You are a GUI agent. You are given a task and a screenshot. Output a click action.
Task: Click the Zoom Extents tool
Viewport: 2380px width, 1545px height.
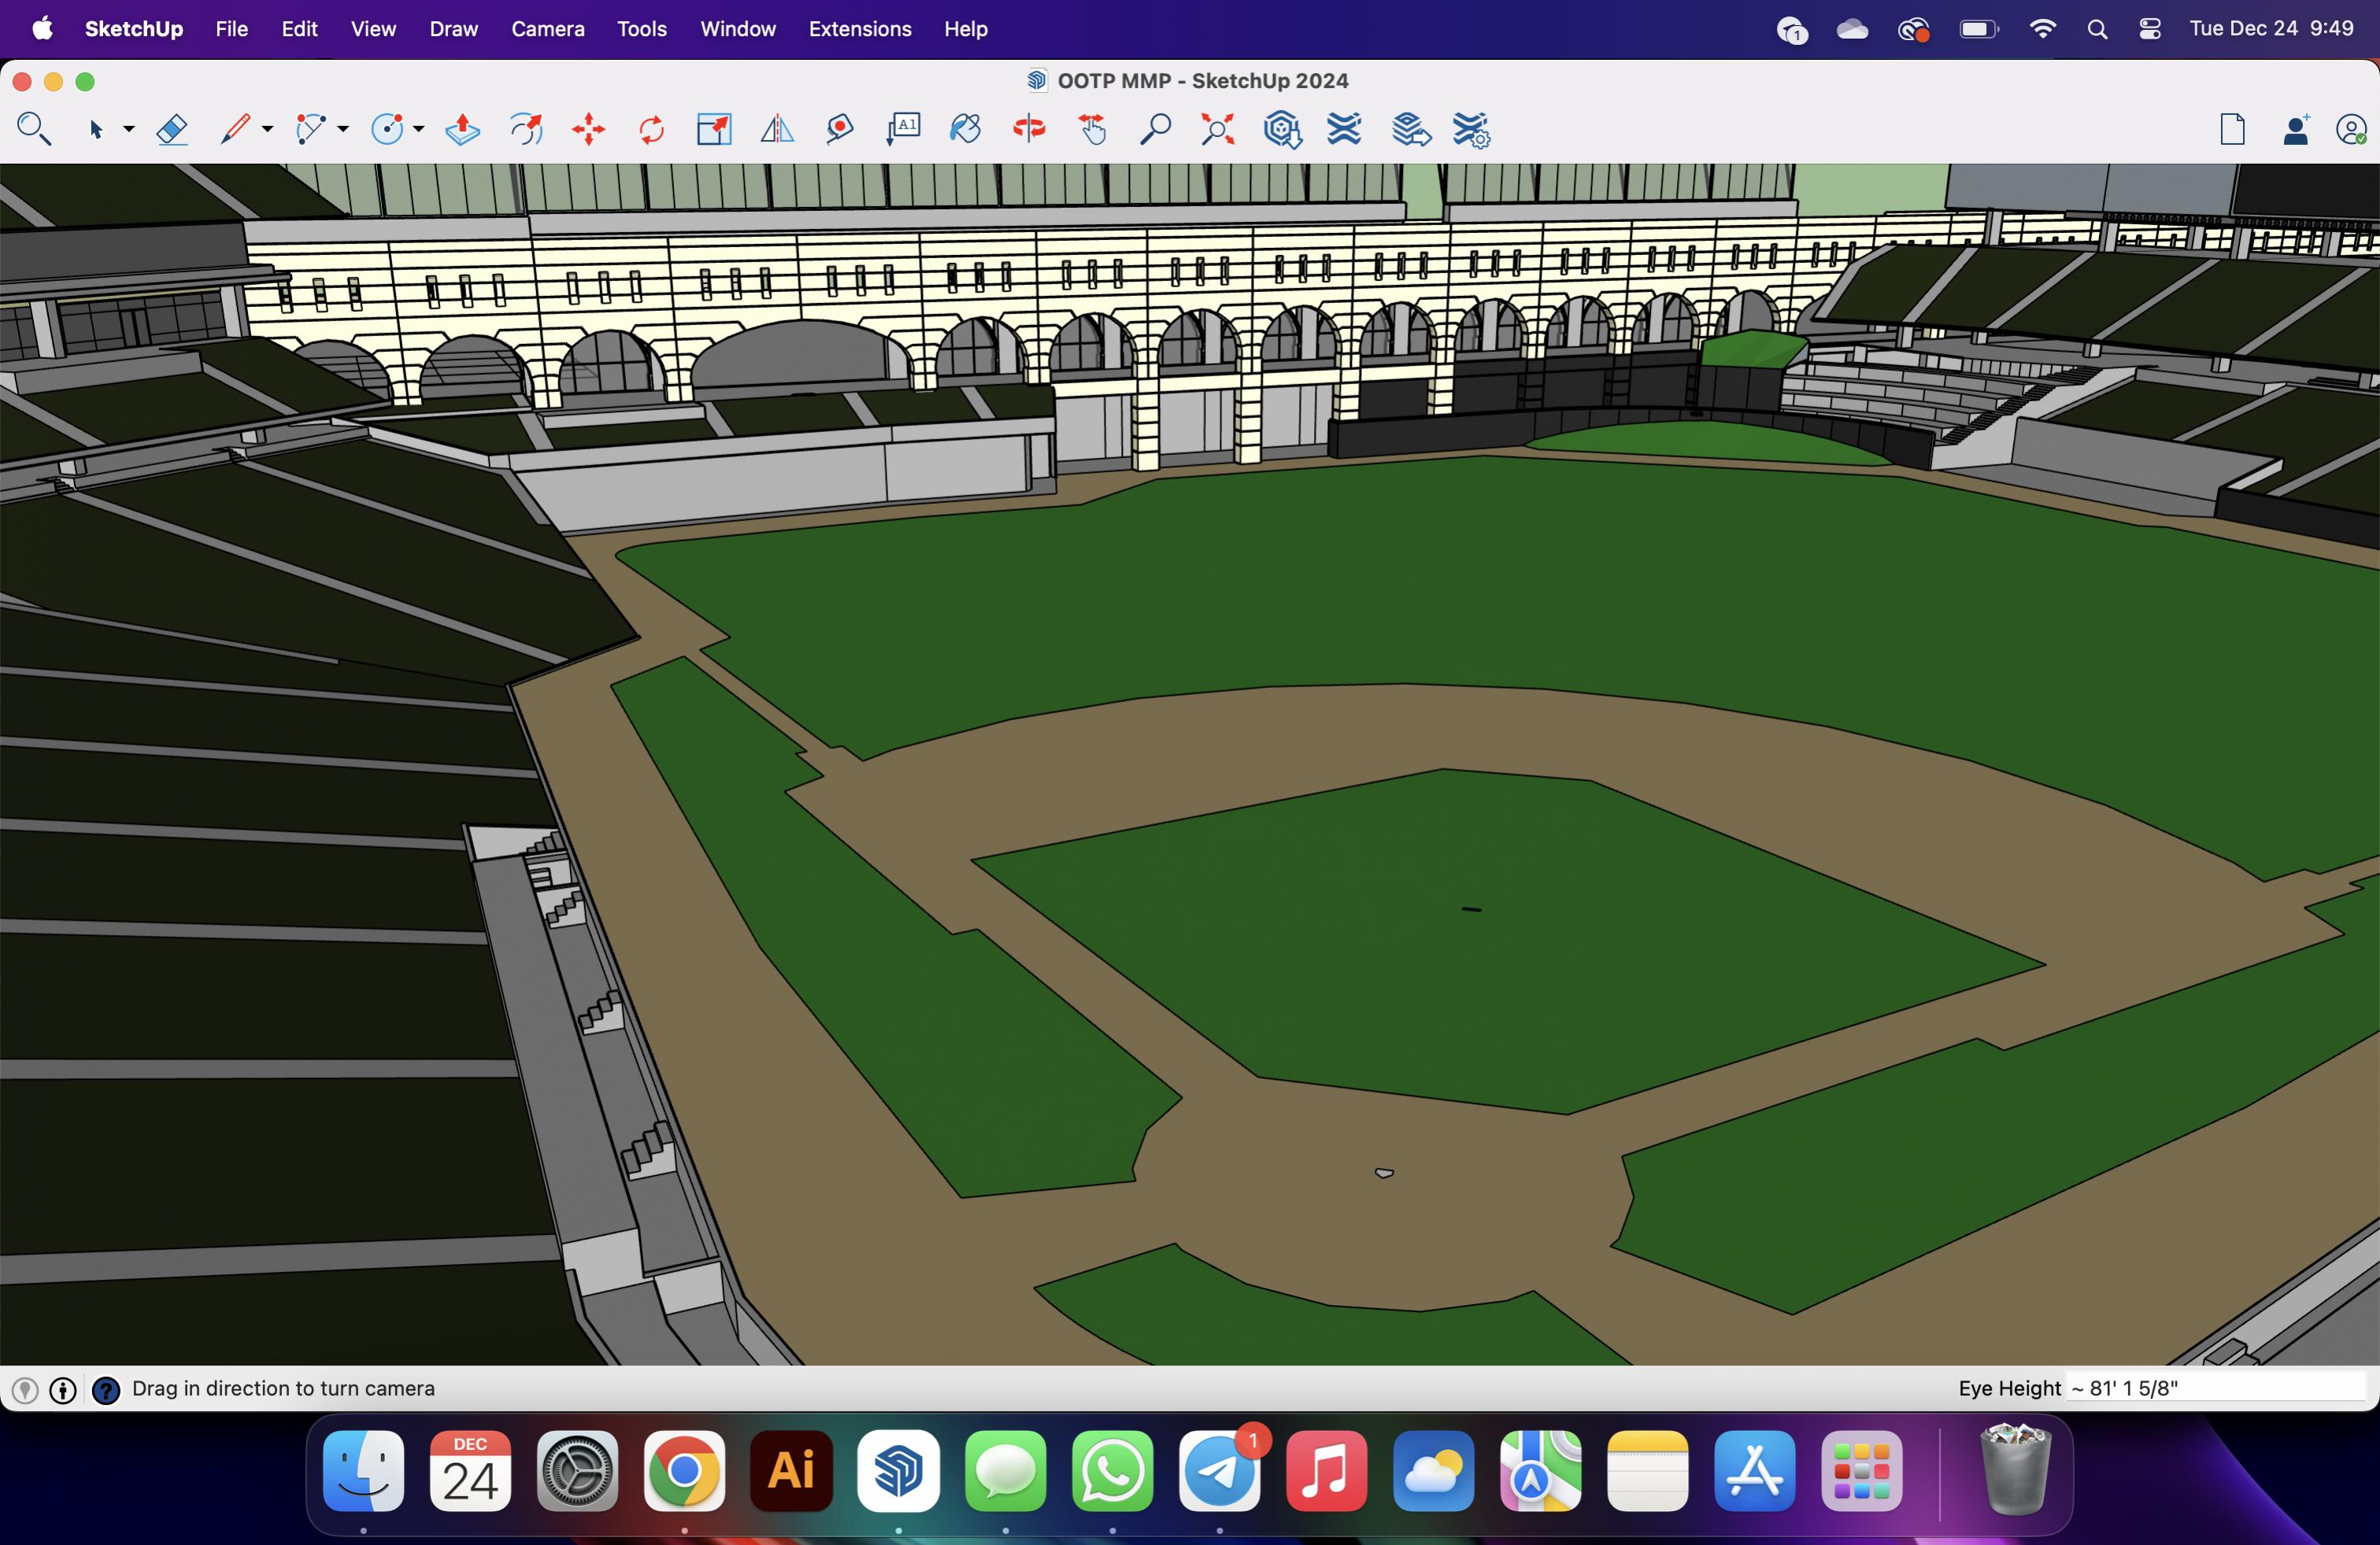pyautogui.click(x=1218, y=129)
